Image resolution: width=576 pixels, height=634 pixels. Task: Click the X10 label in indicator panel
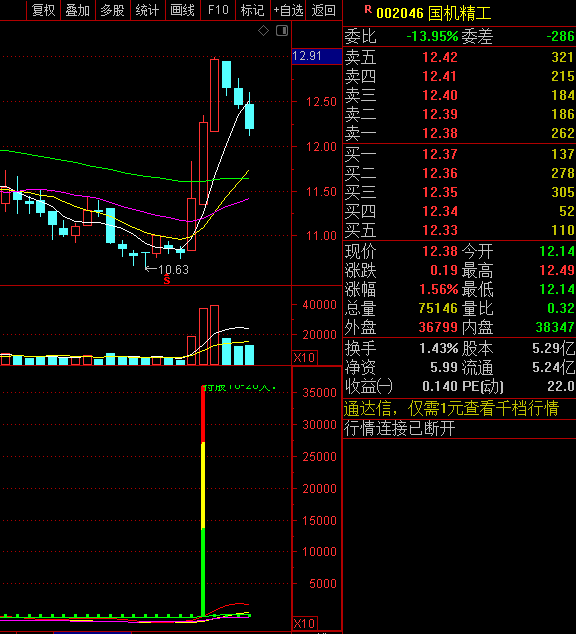[304, 623]
